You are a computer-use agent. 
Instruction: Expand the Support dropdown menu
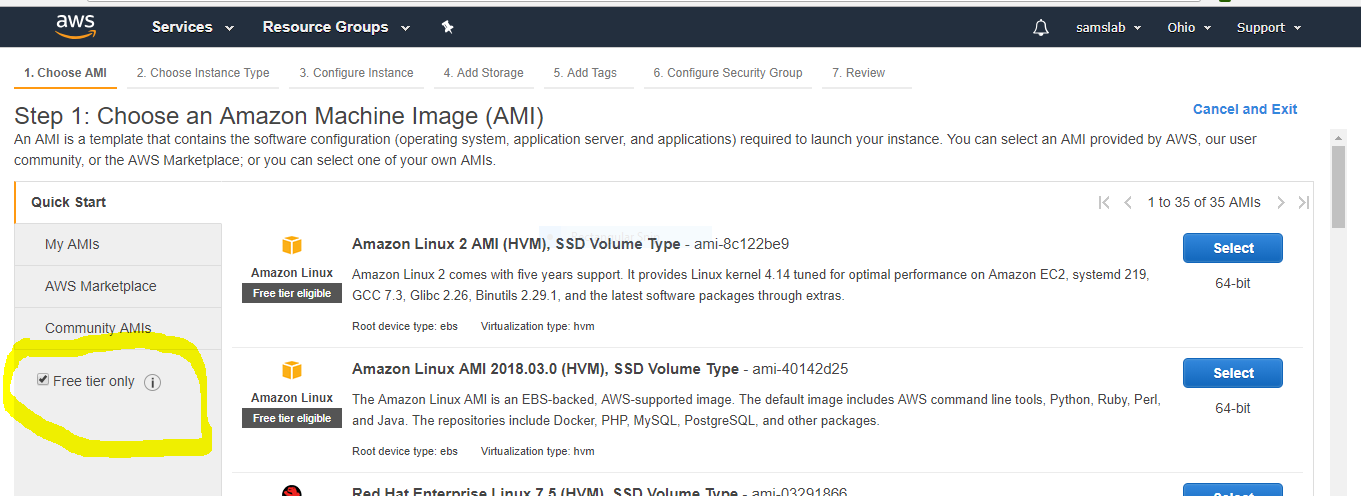[1269, 27]
